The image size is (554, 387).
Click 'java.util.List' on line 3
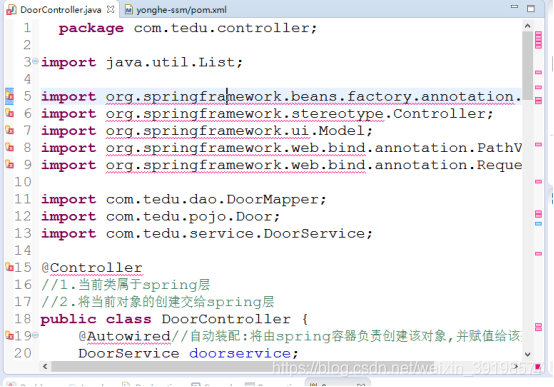pos(170,62)
